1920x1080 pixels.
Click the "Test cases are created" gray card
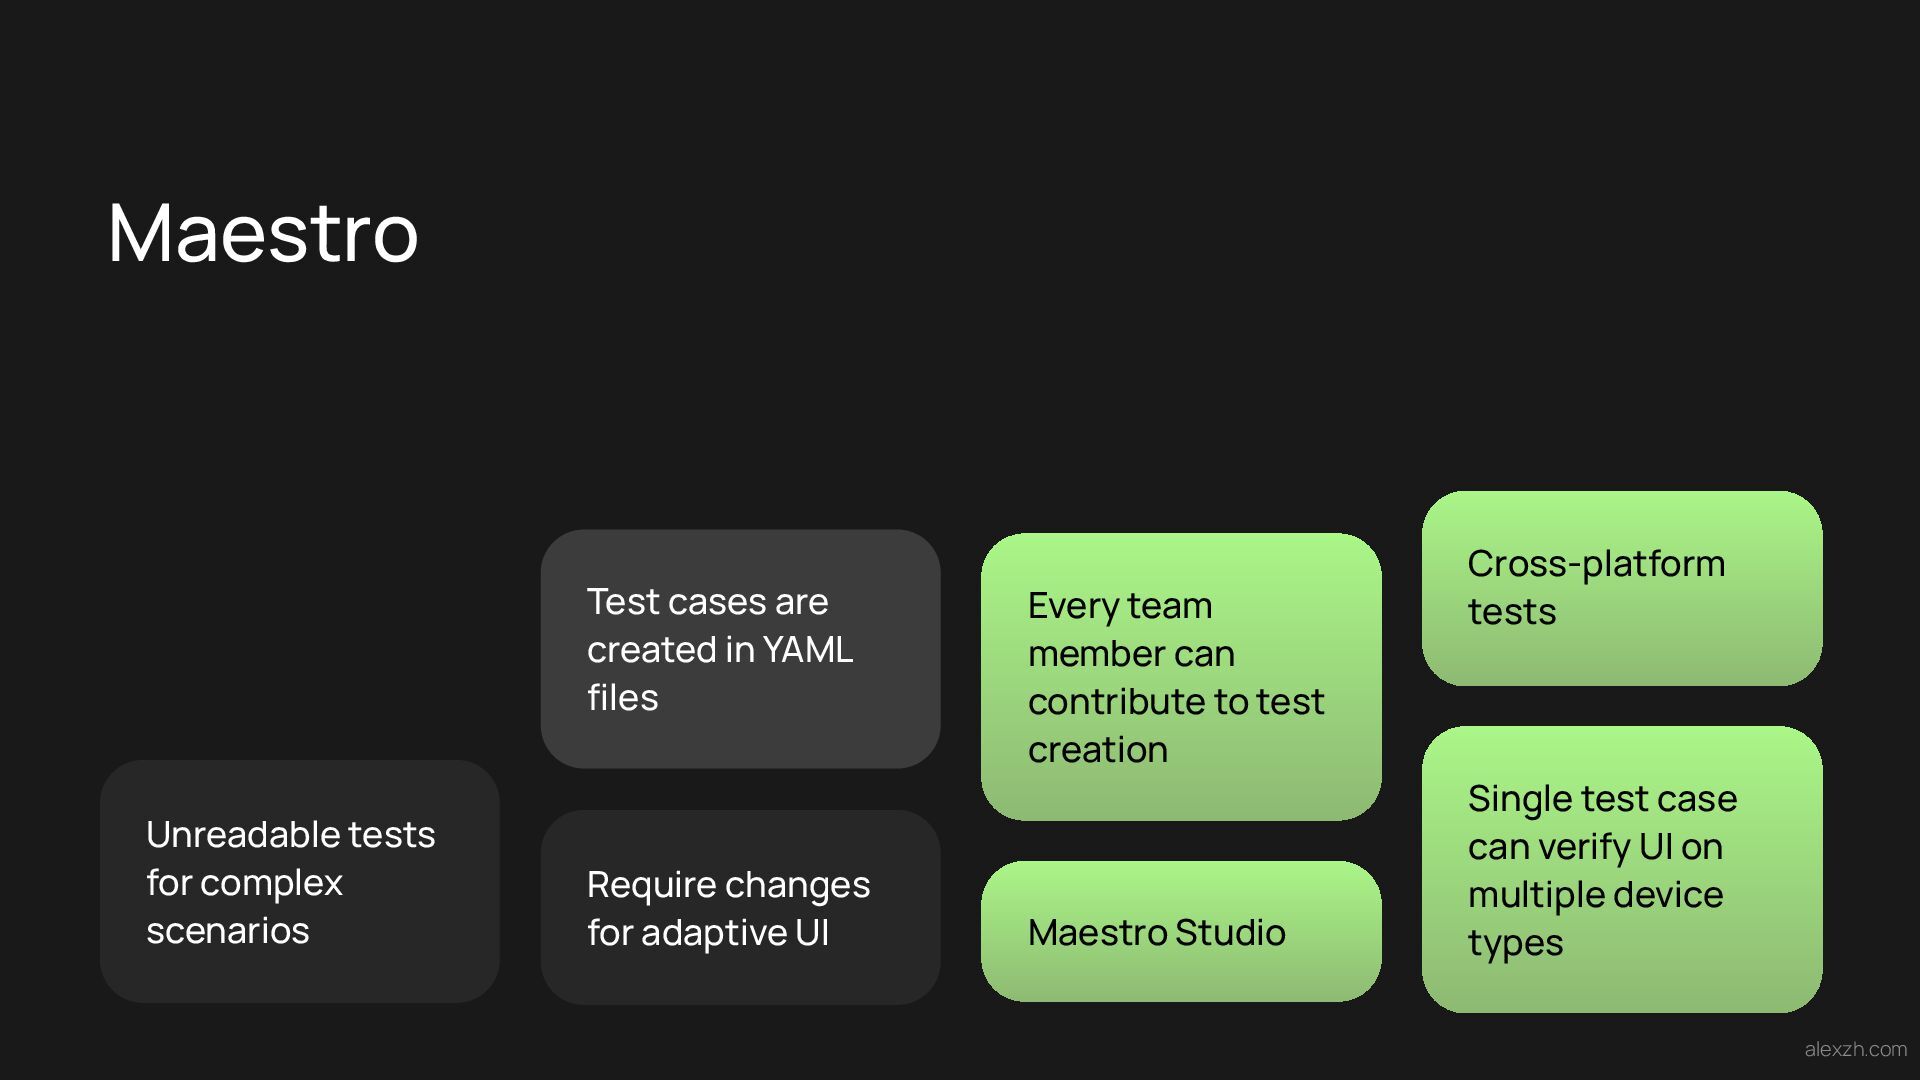point(740,649)
